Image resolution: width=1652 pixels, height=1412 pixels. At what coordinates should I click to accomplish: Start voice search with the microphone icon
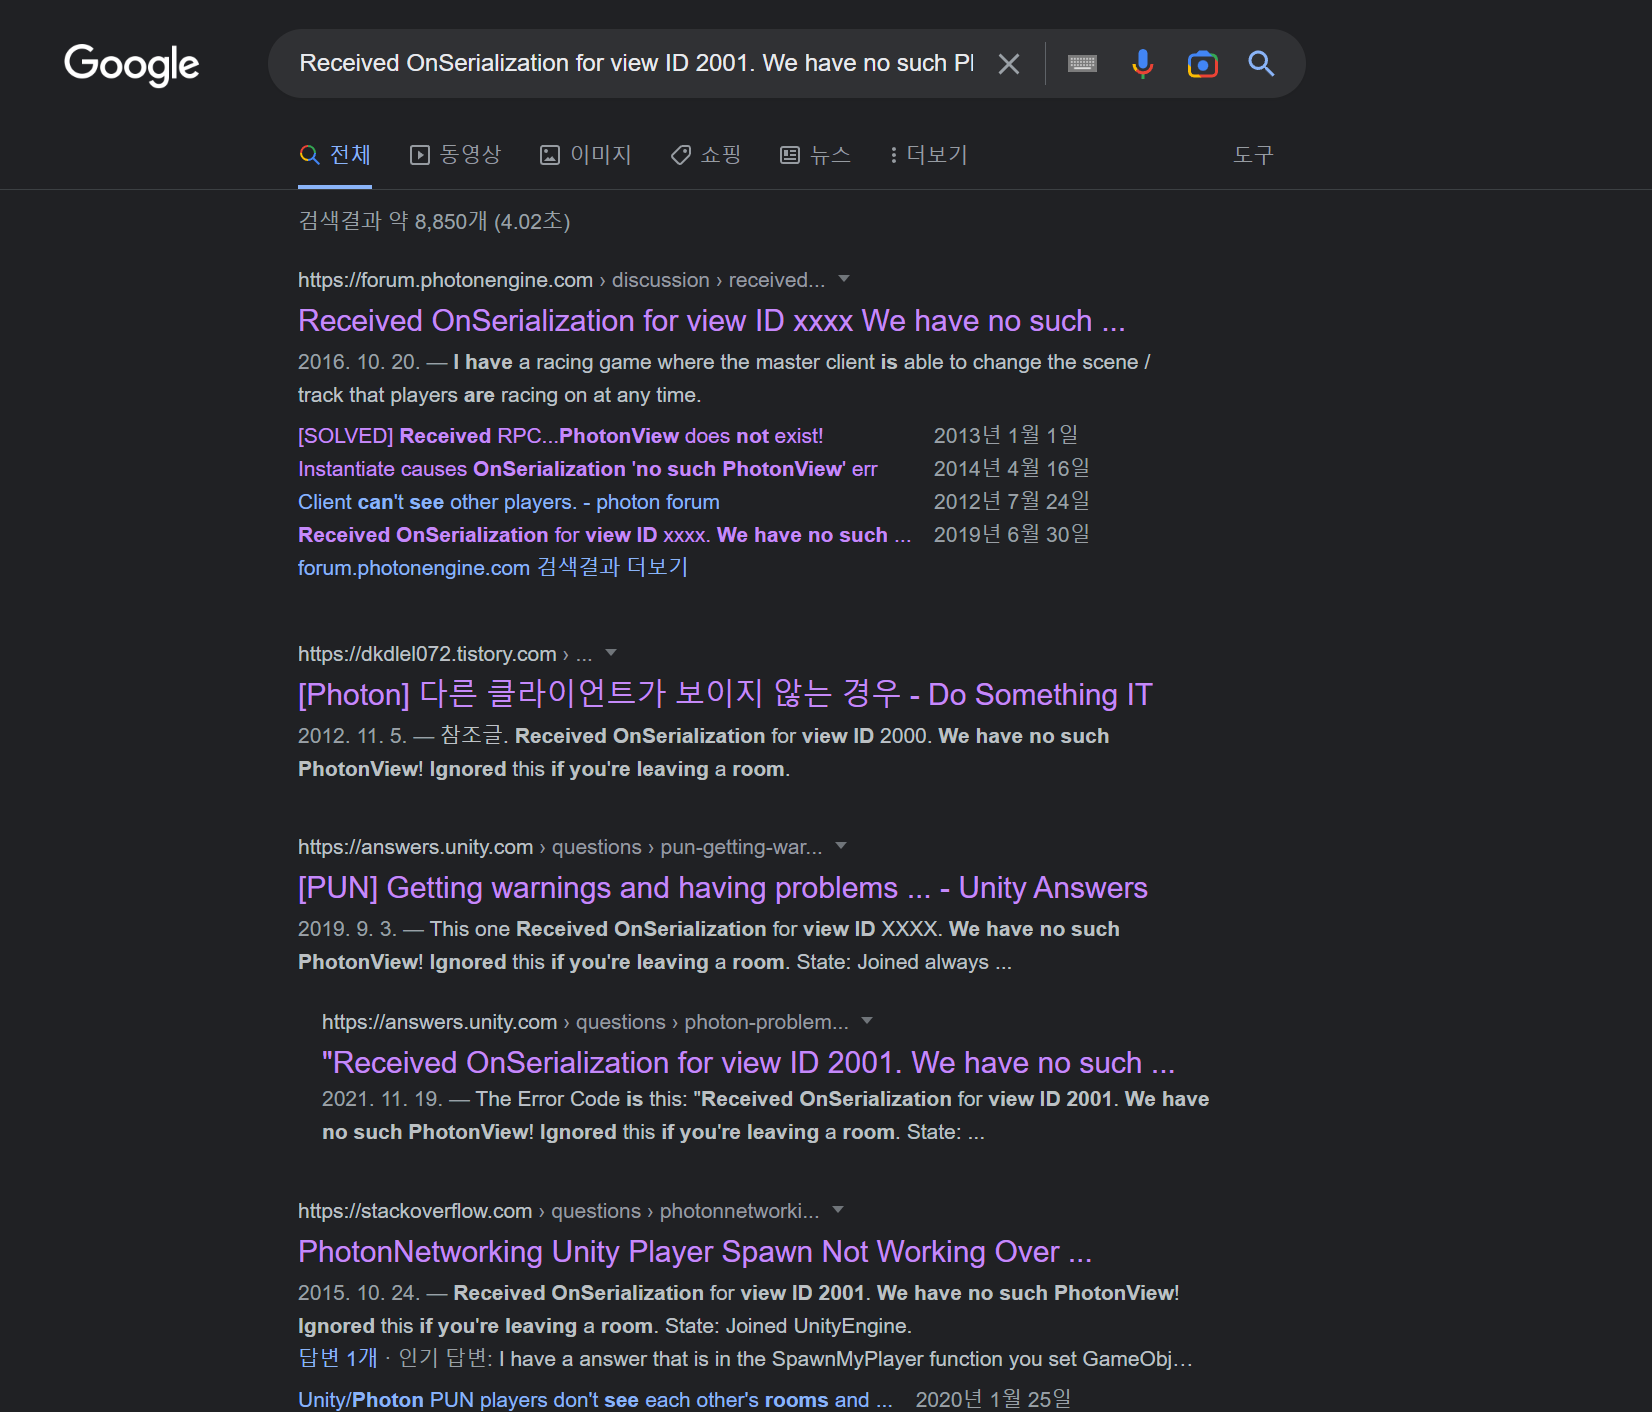point(1142,64)
